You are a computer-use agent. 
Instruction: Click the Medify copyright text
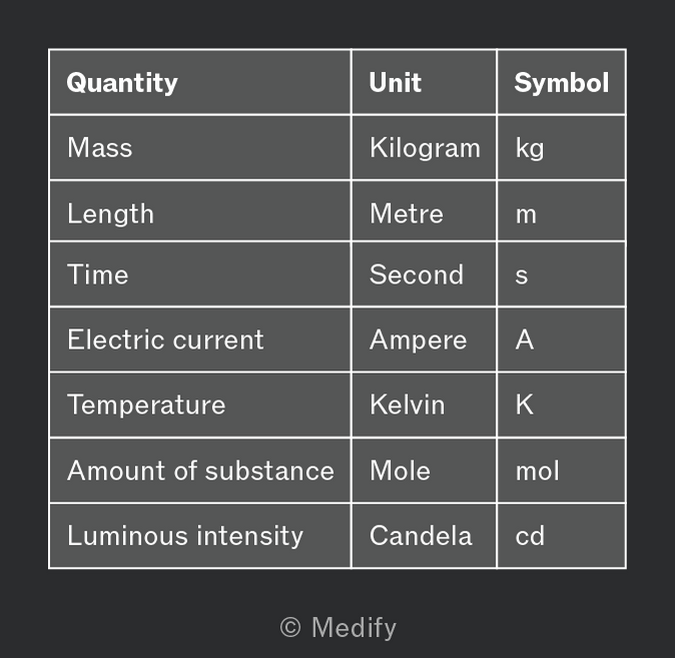[x=338, y=628]
